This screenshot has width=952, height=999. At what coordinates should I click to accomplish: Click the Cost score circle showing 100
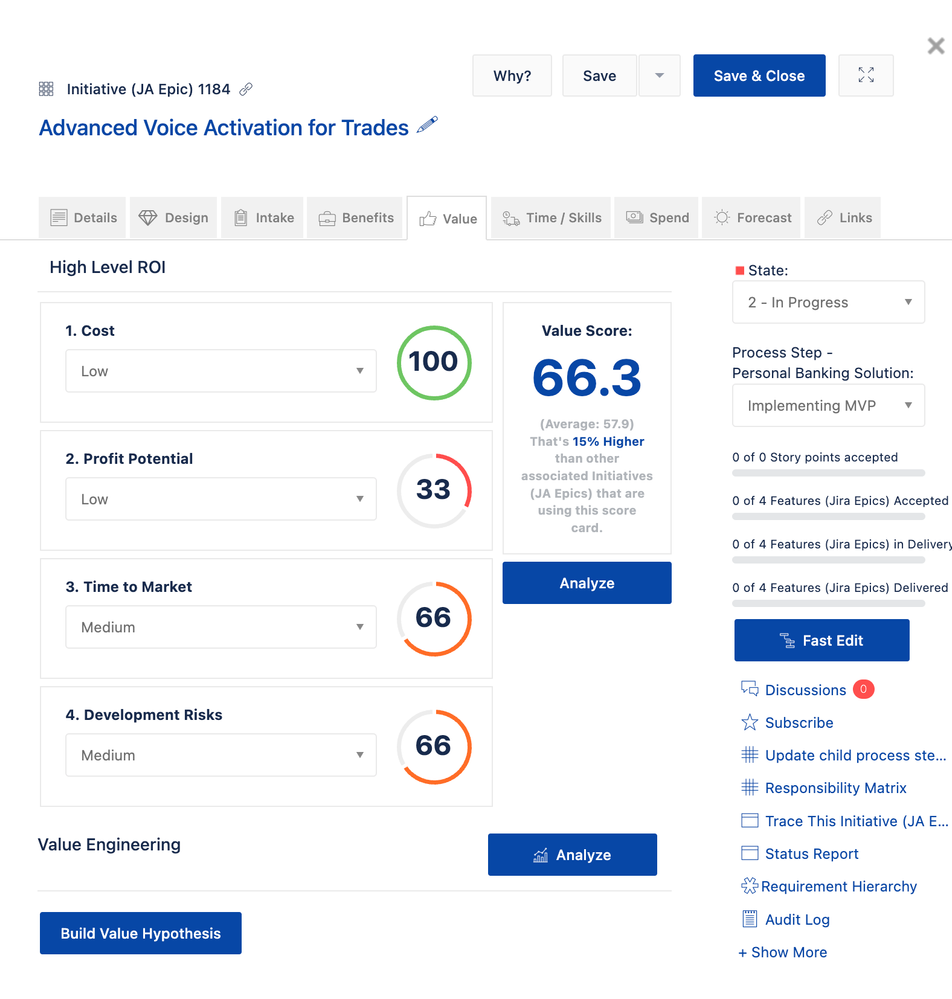click(434, 363)
